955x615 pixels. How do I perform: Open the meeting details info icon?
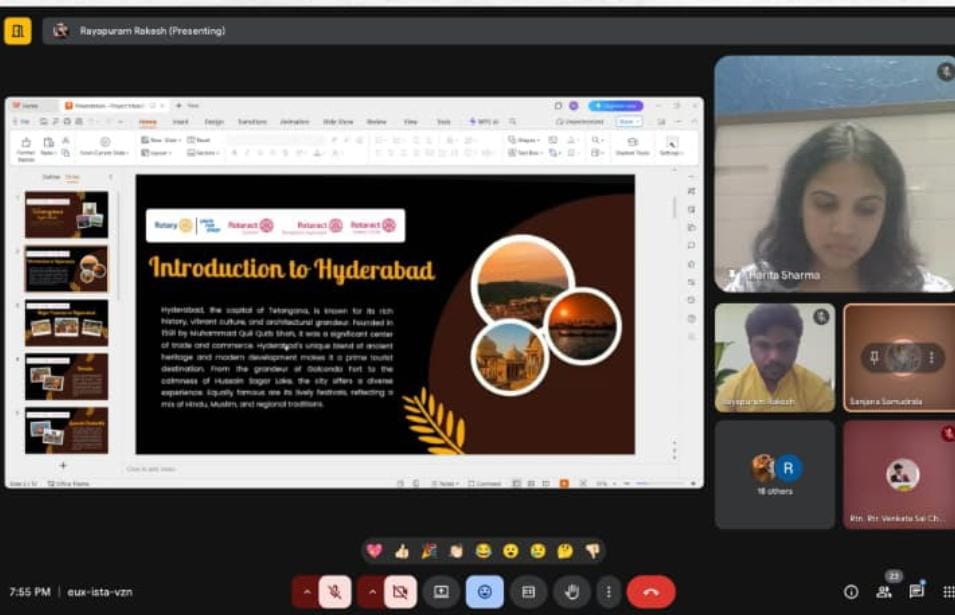(x=851, y=592)
